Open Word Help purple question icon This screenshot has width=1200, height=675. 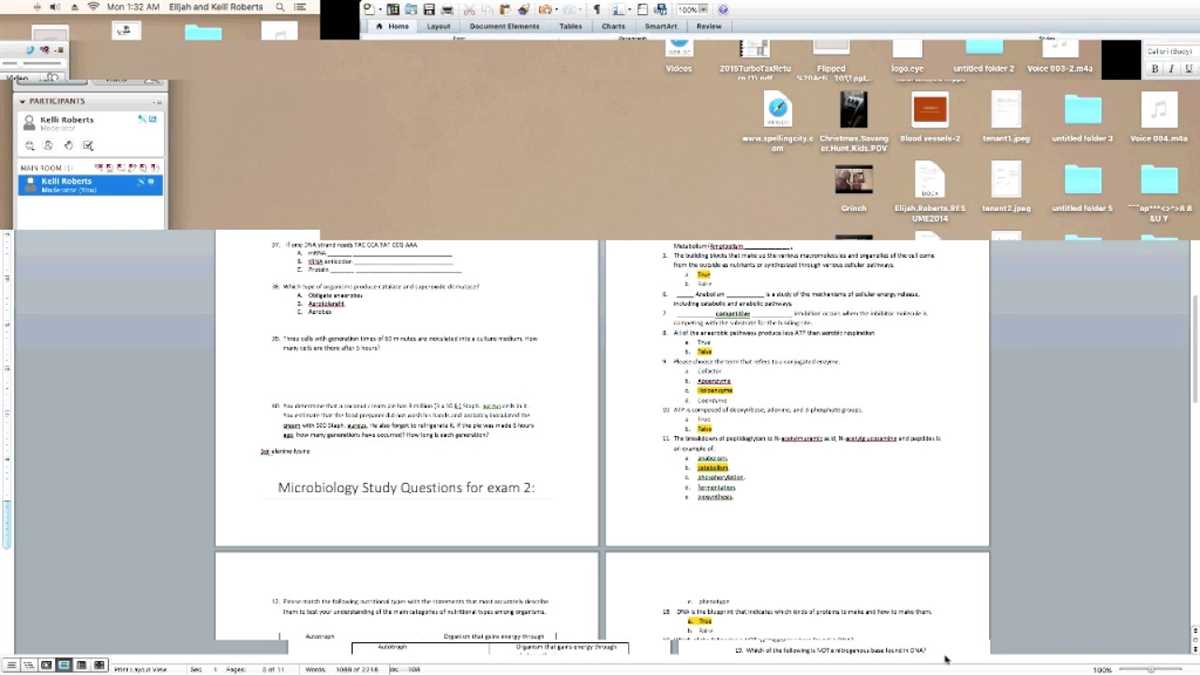point(723,10)
